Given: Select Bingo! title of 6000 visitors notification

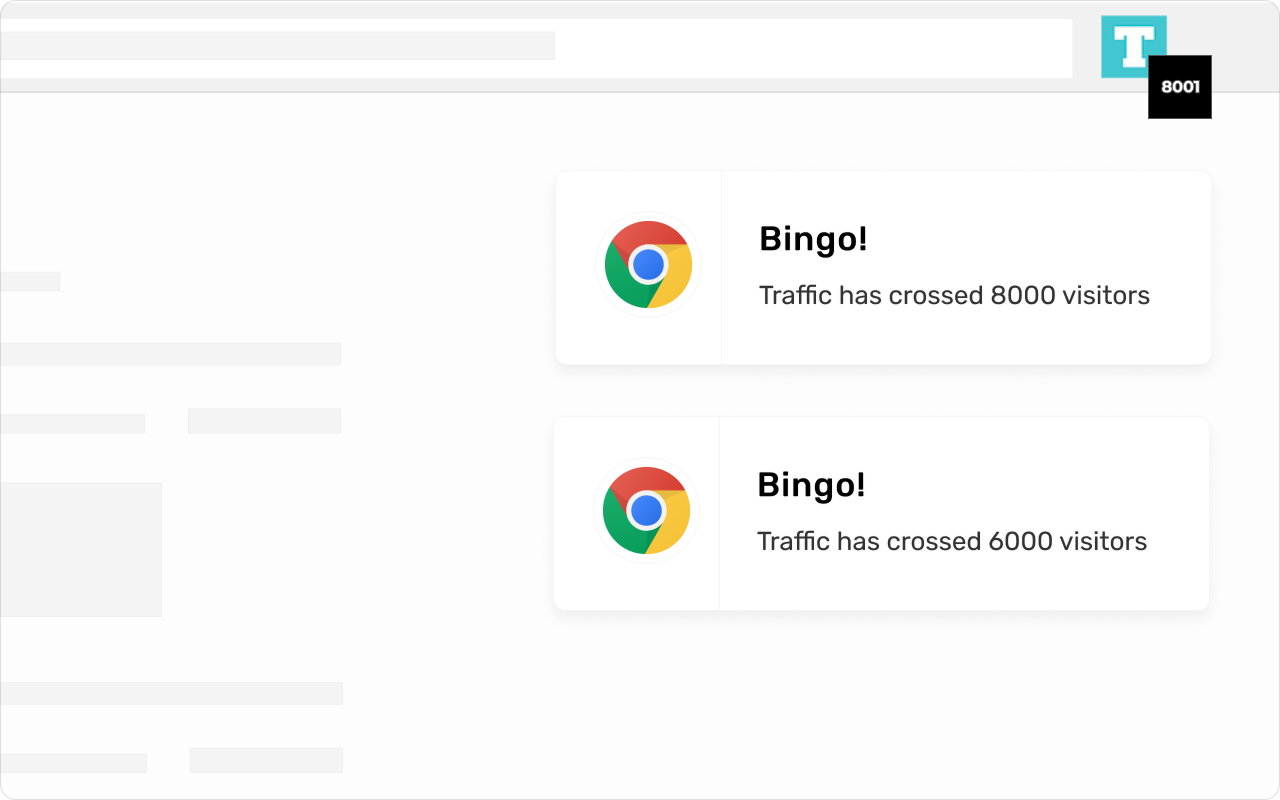Looking at the screenshot, I should click(811, 485).
